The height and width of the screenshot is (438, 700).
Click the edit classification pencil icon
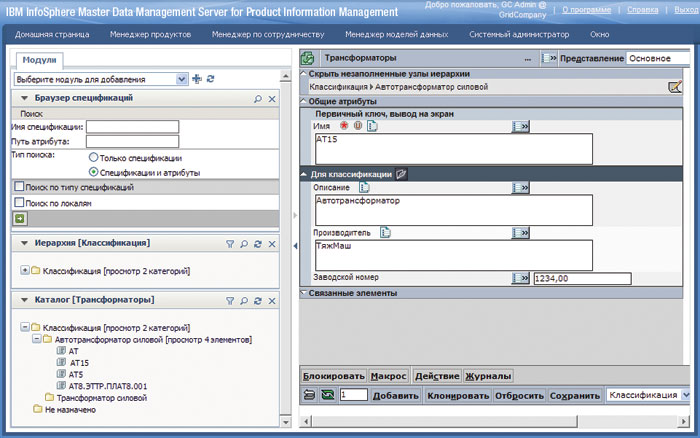tap(675, 86)
